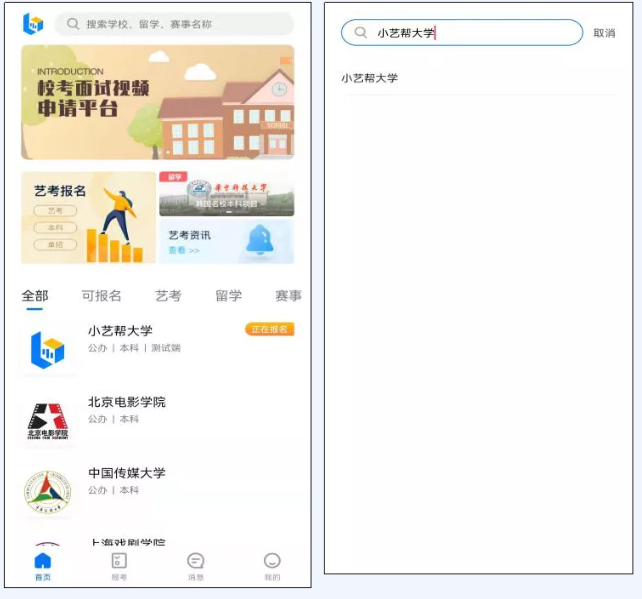
Task: Tap the 北京电影学院 logo
Action: [x=48, y=421]
